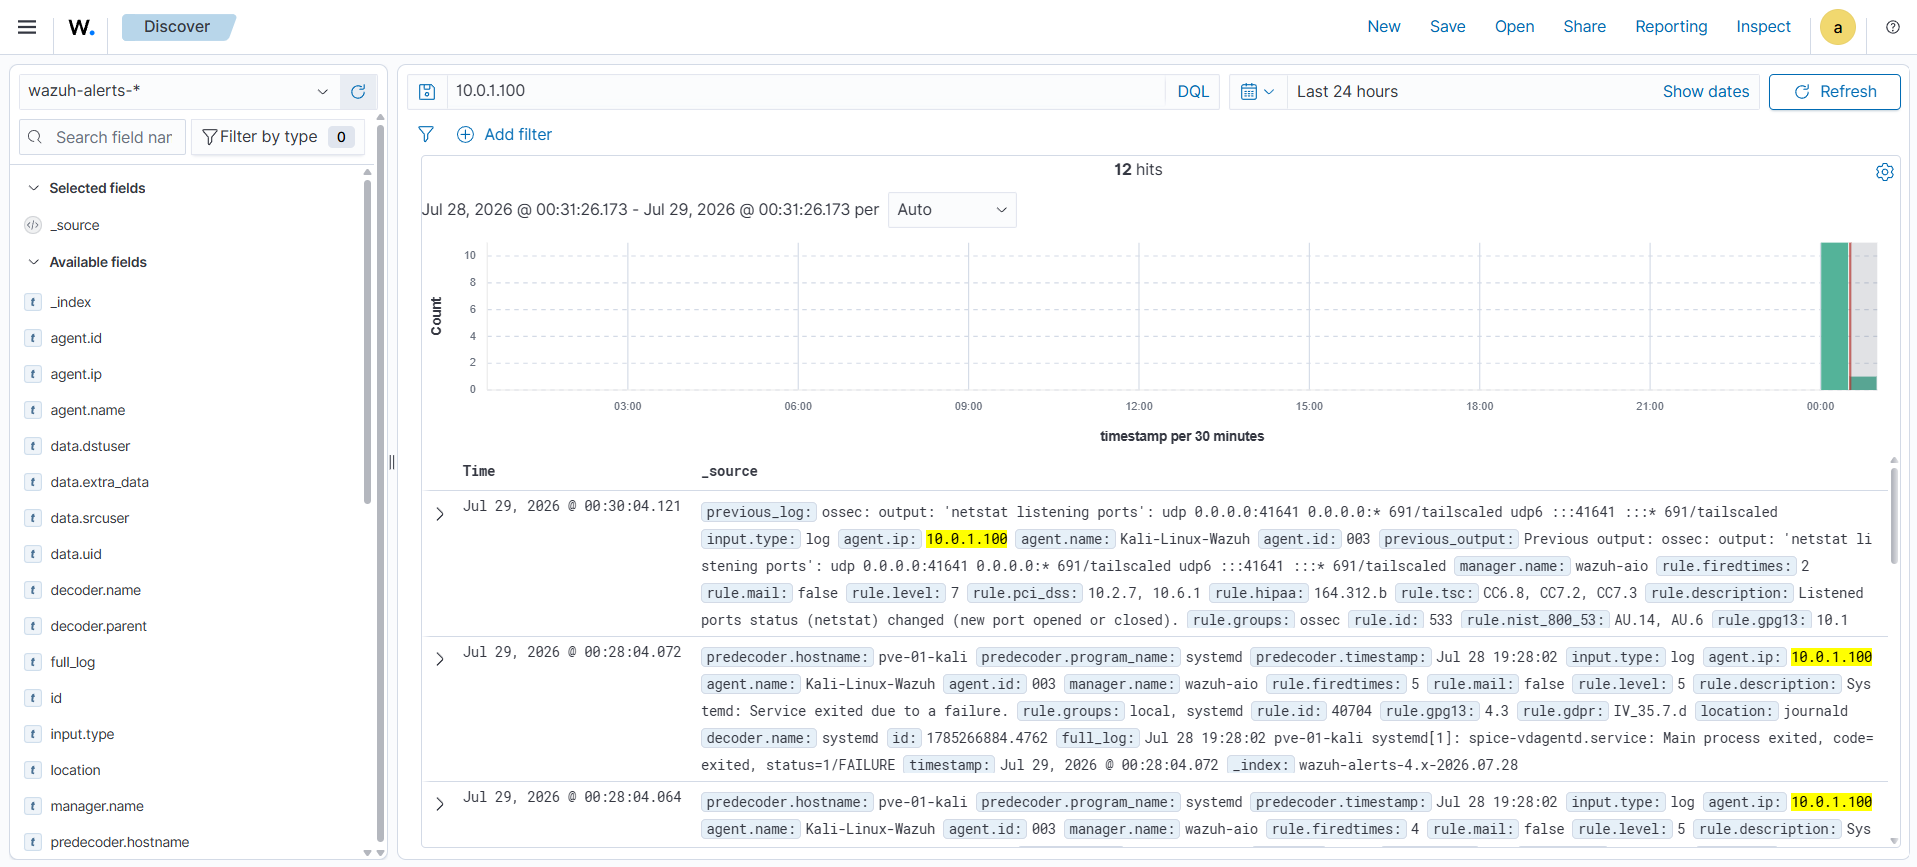Screen dimensions: 1917x867
Task: Select the data.uid field
Action: [x=76, y=554]
